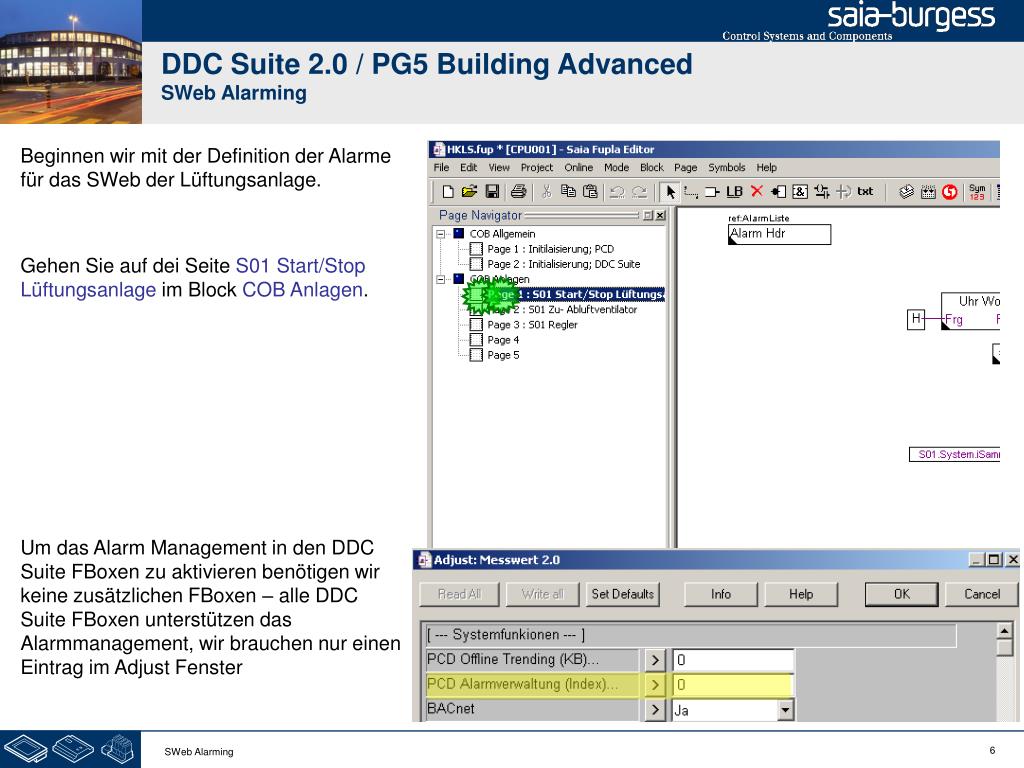
Task: Click the Paste clipboard icon
Action: (x=590, y=192)
